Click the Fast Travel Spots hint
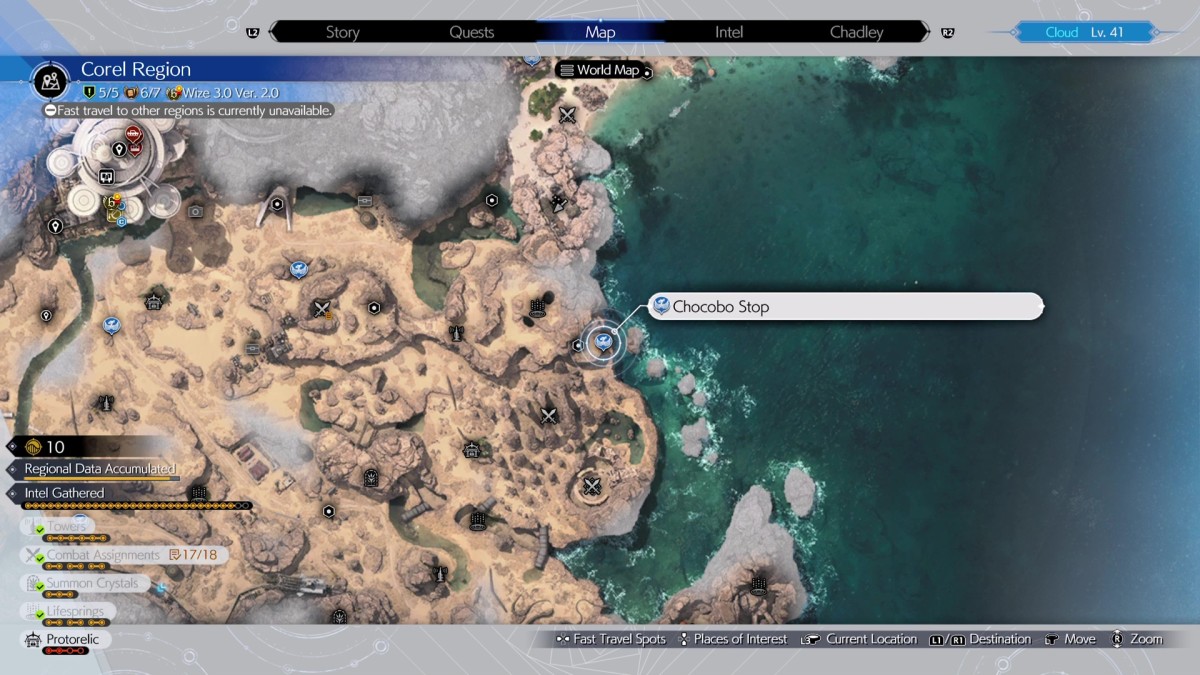 (x=611, y=639)
